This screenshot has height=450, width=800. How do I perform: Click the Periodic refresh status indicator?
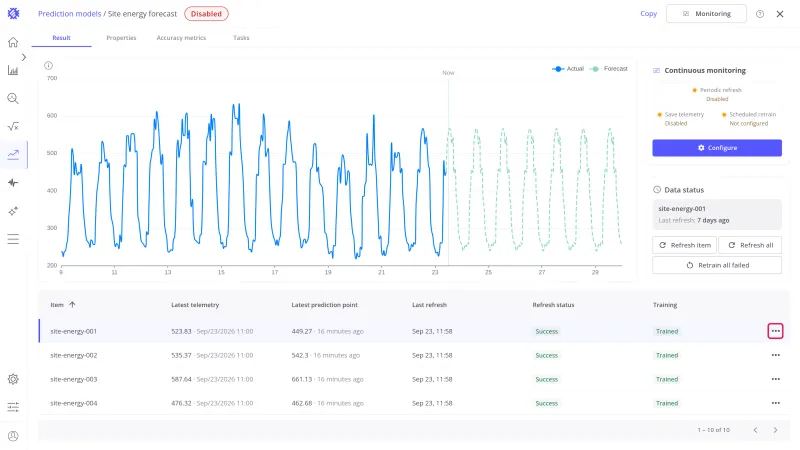[x=717, y=94]
